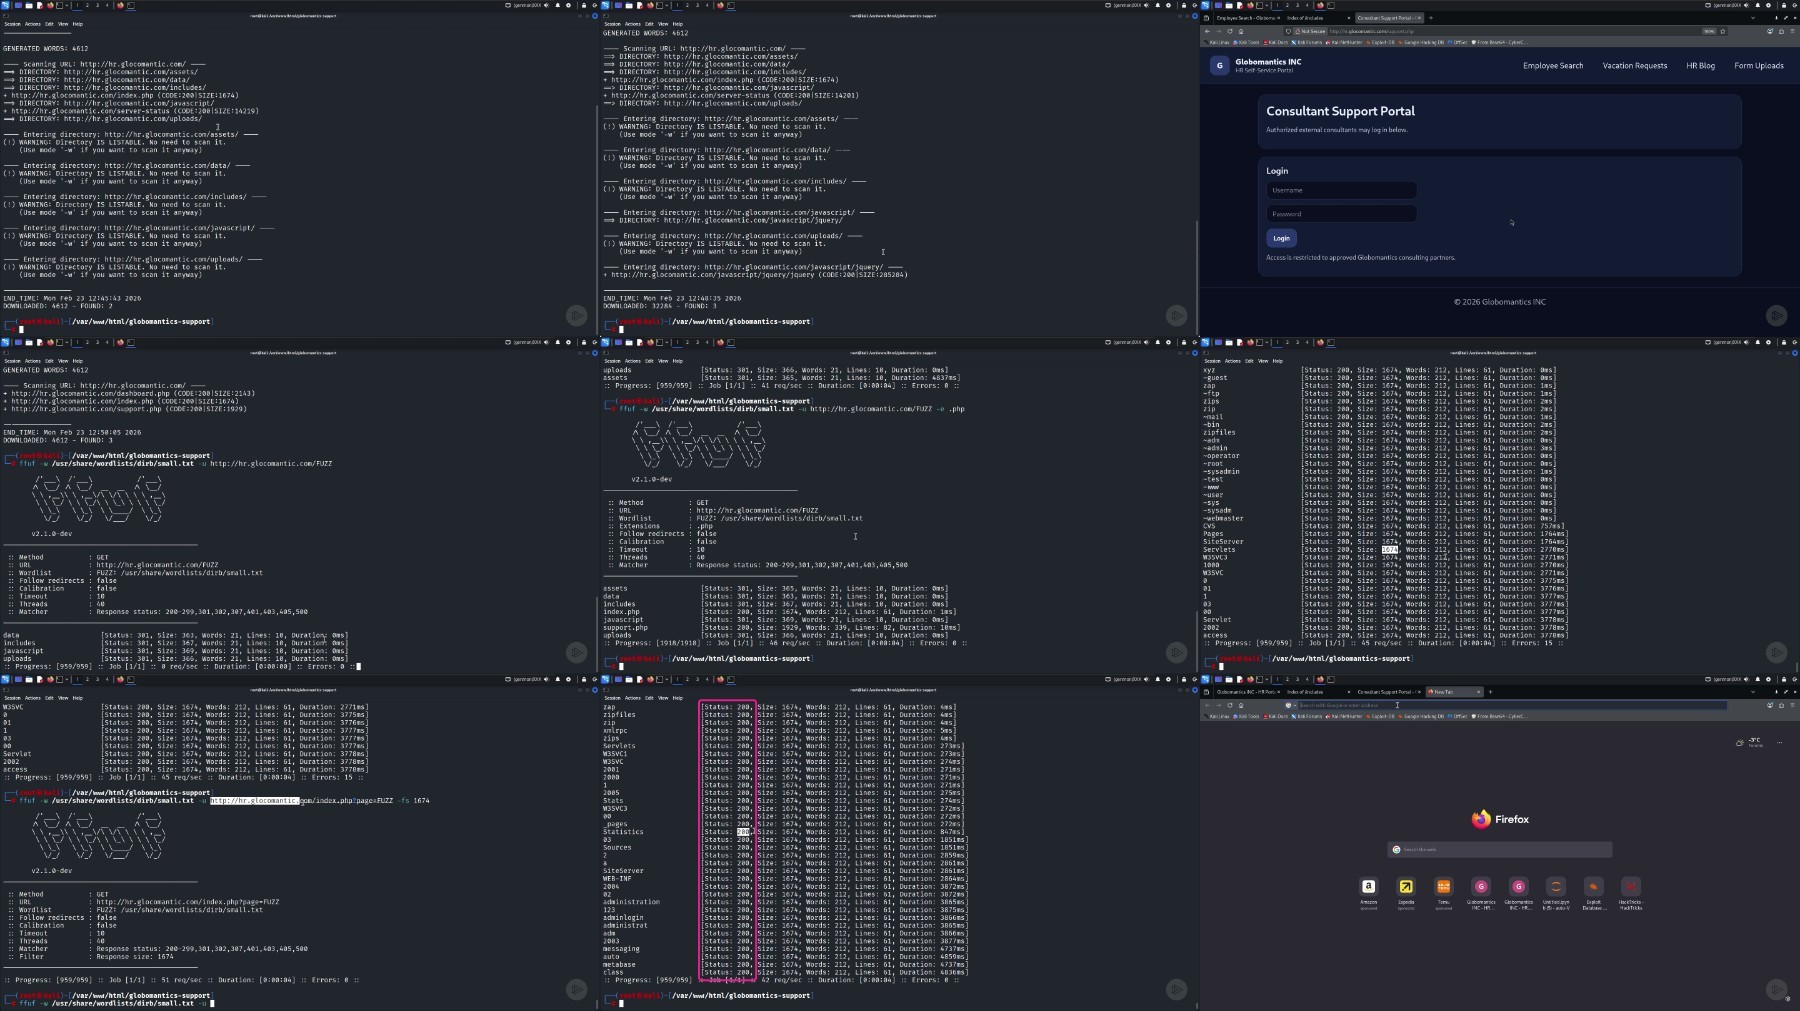This screenshot has height=1011, width=1800.
Task: Click Home icon in Consultant Support Portal browser
Action: pos(1241,31)
